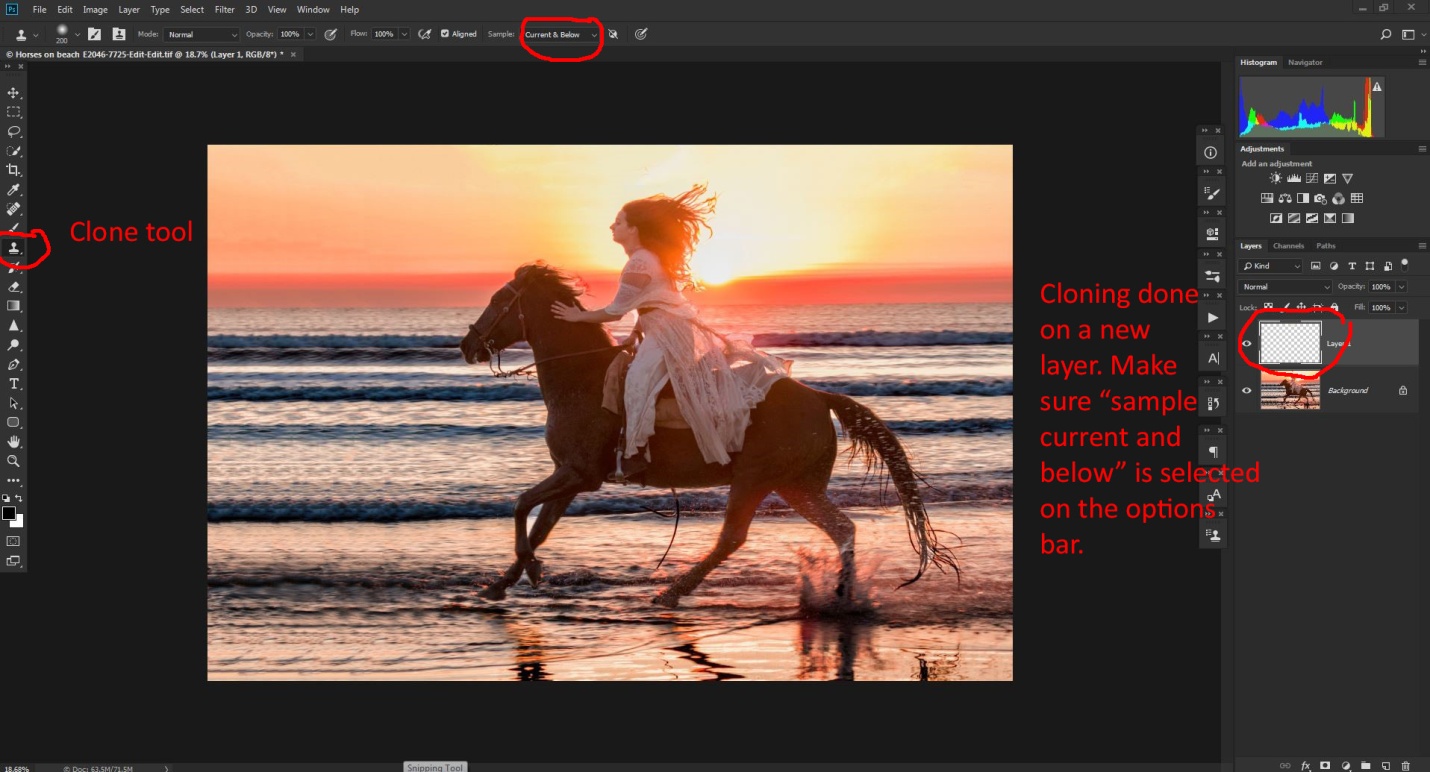Open the Filter menu
This screenshot has width=1430, height=772.
coord(225,9)
